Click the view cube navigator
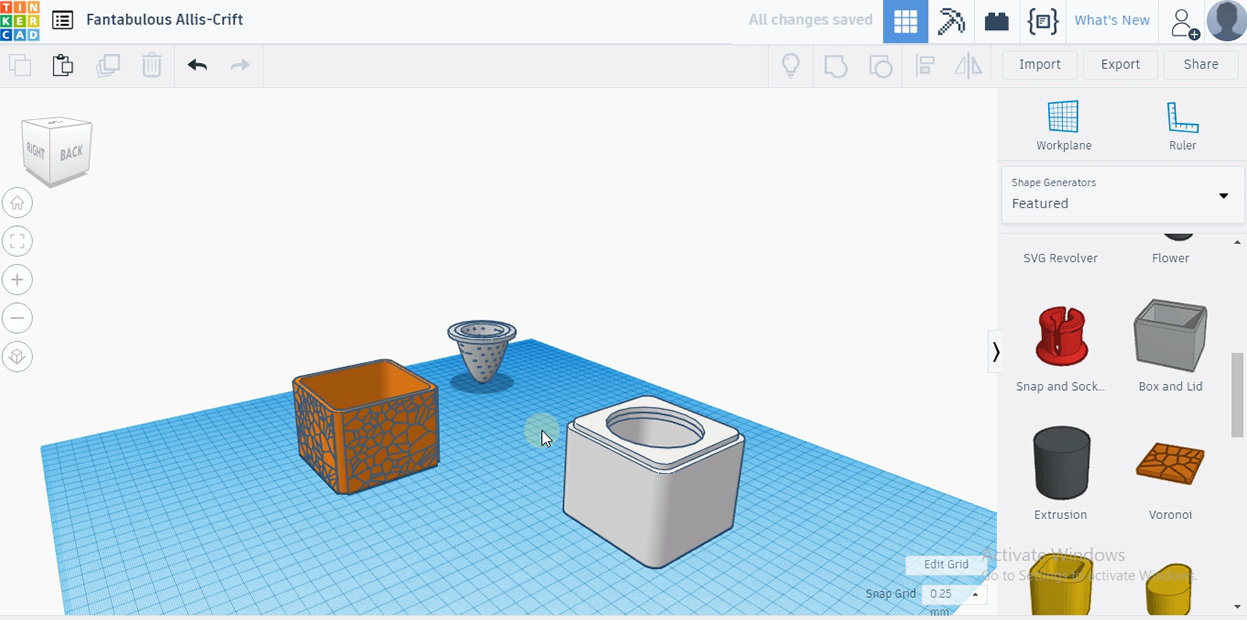 tap(57, 150)
